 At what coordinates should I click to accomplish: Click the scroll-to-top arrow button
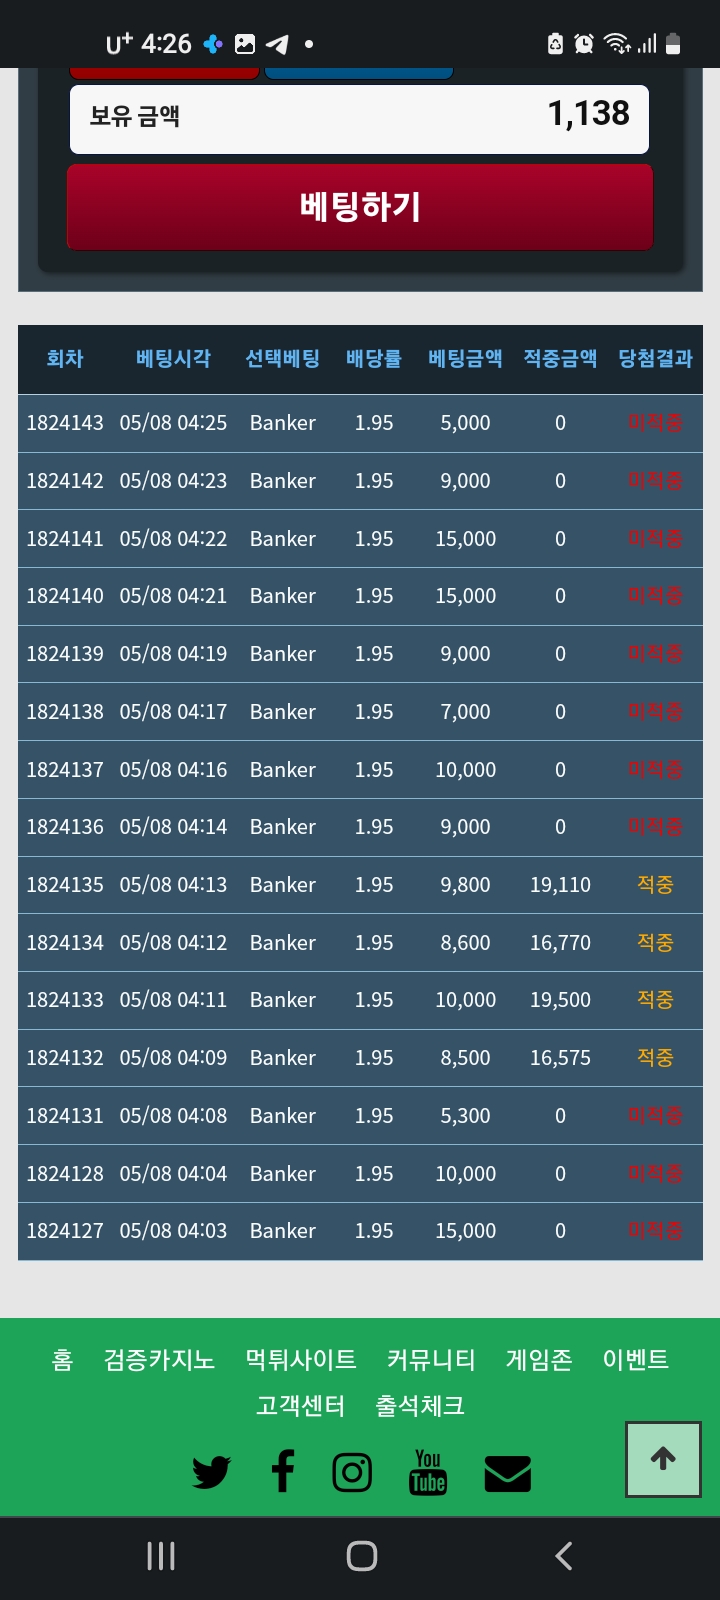(x=663, y=1459)
